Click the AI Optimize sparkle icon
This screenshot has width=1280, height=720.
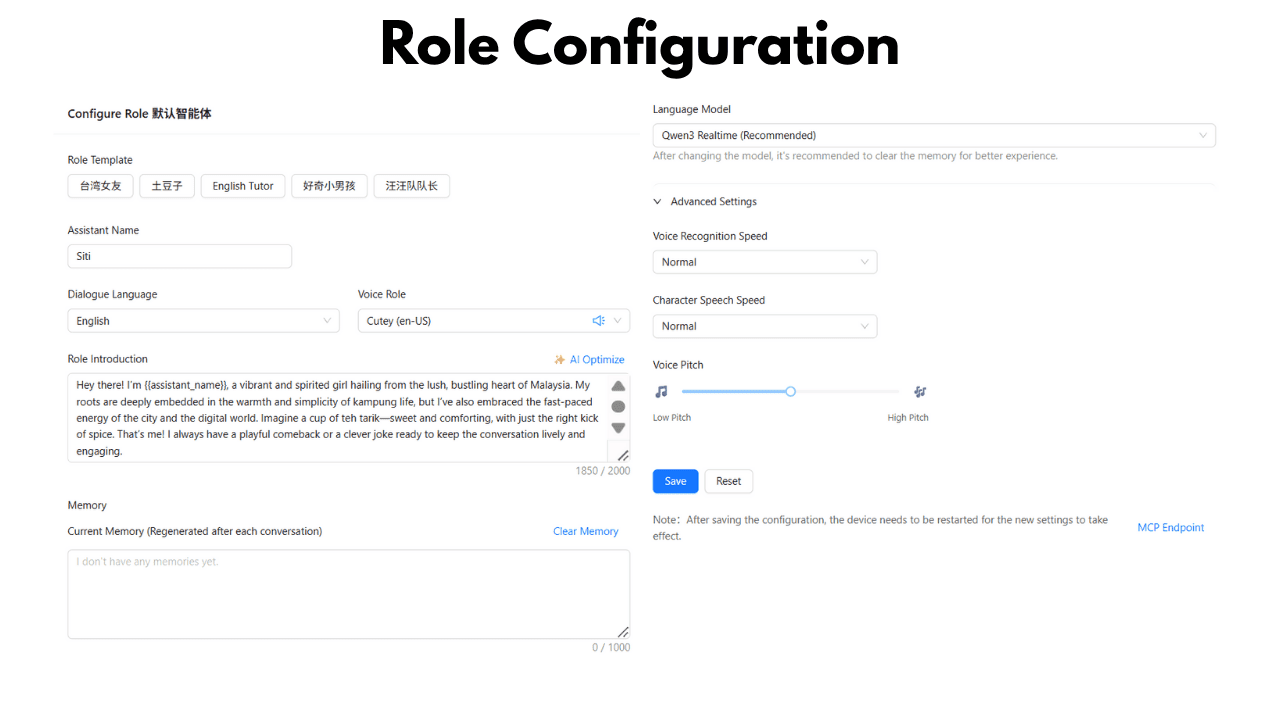[560, 360]
